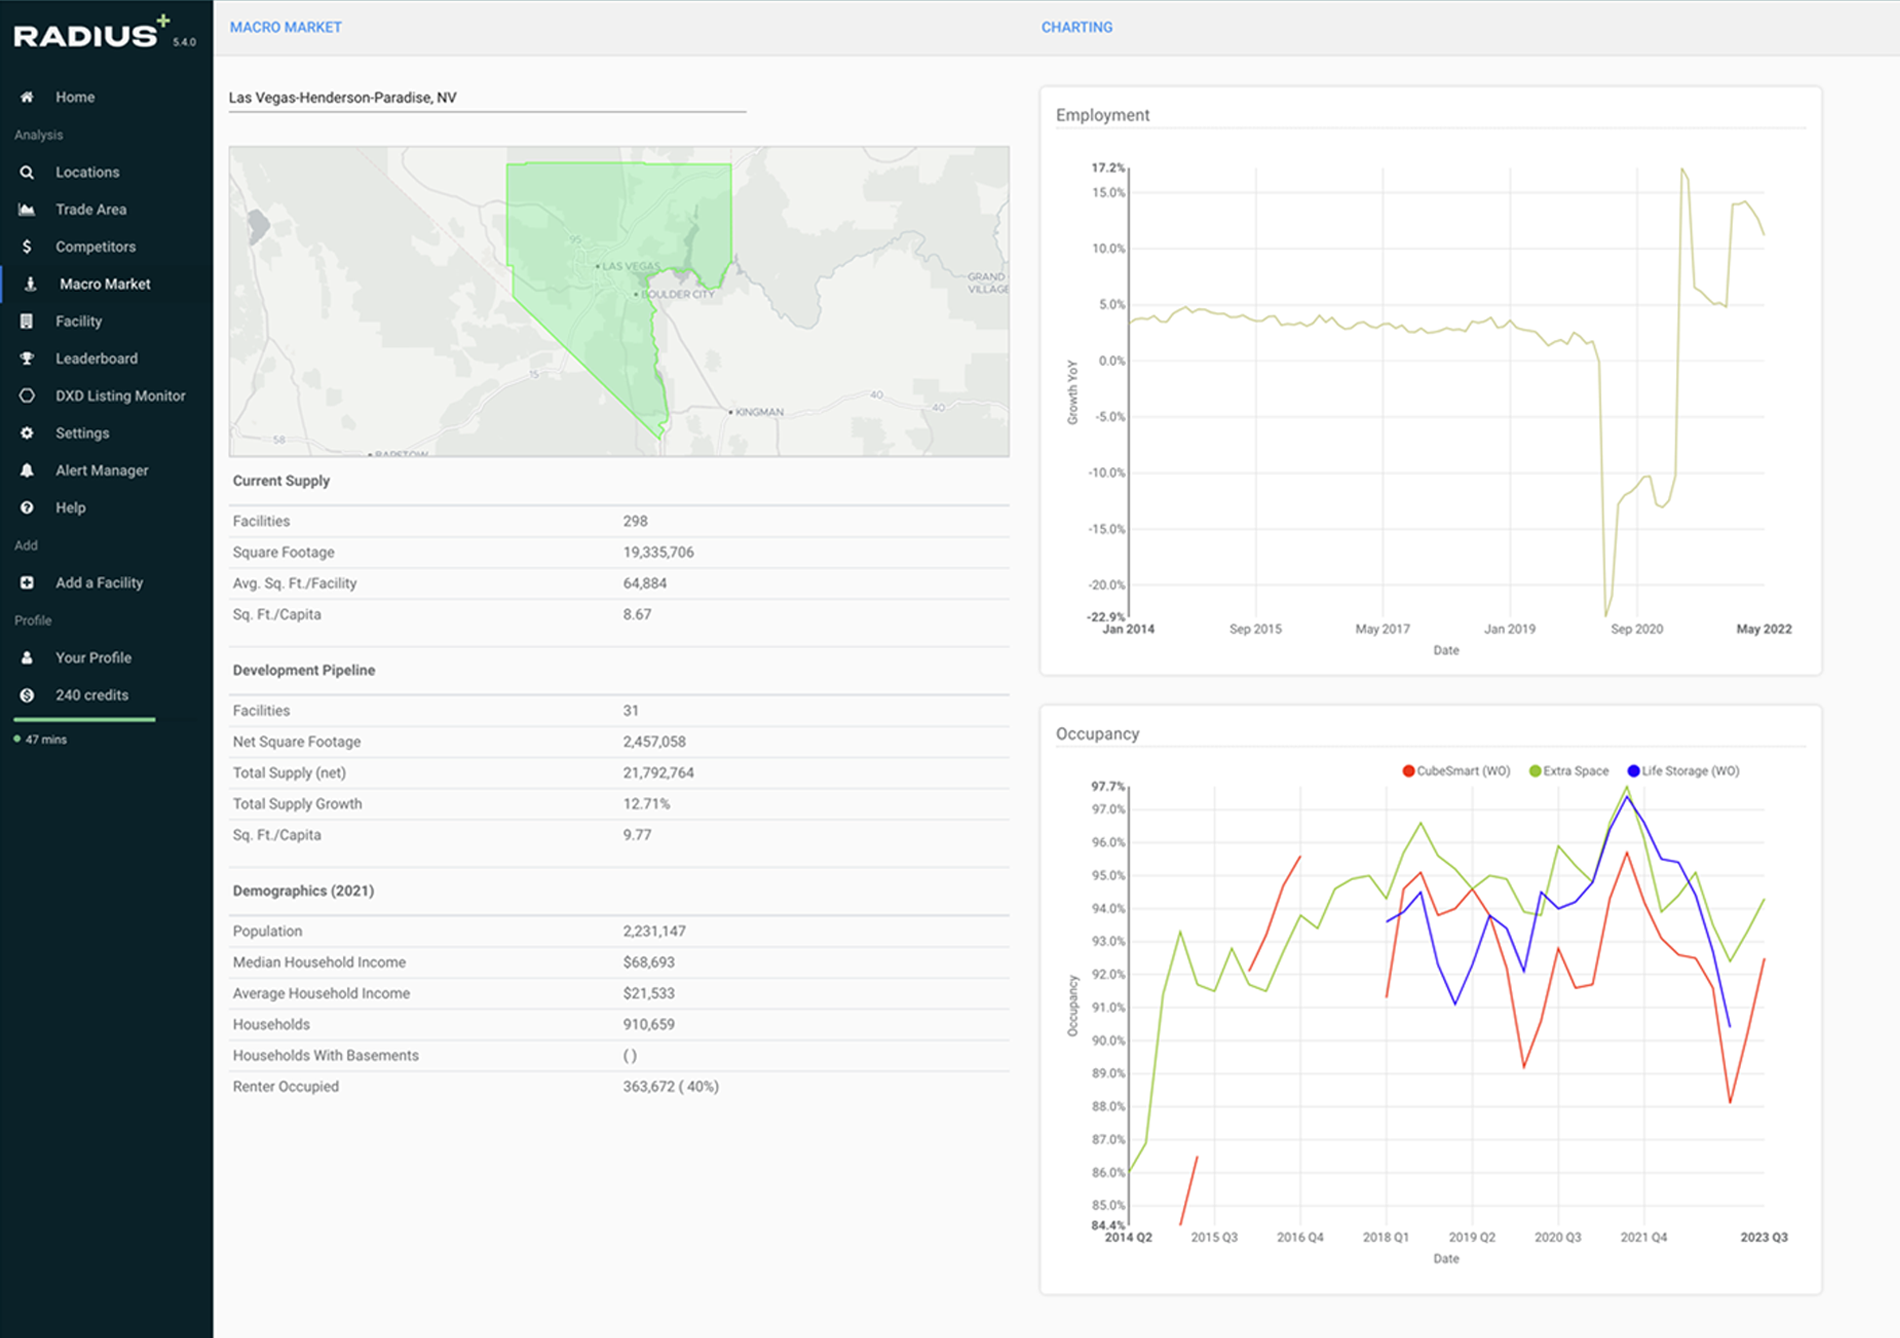Click the green session time progress bar
The height and width of the screenshot is (1338, 1900).
tap(84, 719)
